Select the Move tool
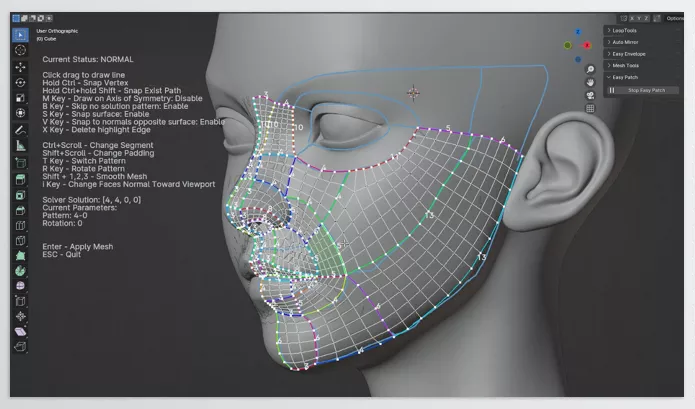Viewport: 695px width, 409px height. (x=20, y=66)
